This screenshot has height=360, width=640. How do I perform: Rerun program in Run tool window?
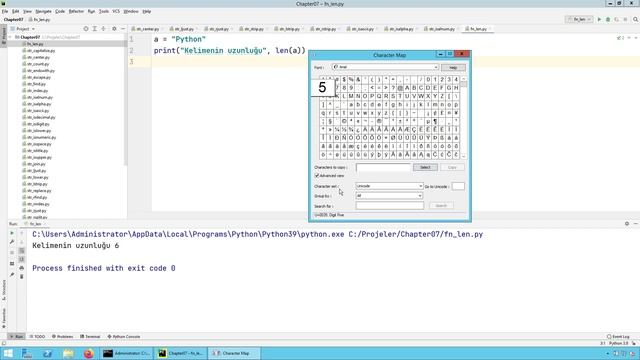(12, 233)
